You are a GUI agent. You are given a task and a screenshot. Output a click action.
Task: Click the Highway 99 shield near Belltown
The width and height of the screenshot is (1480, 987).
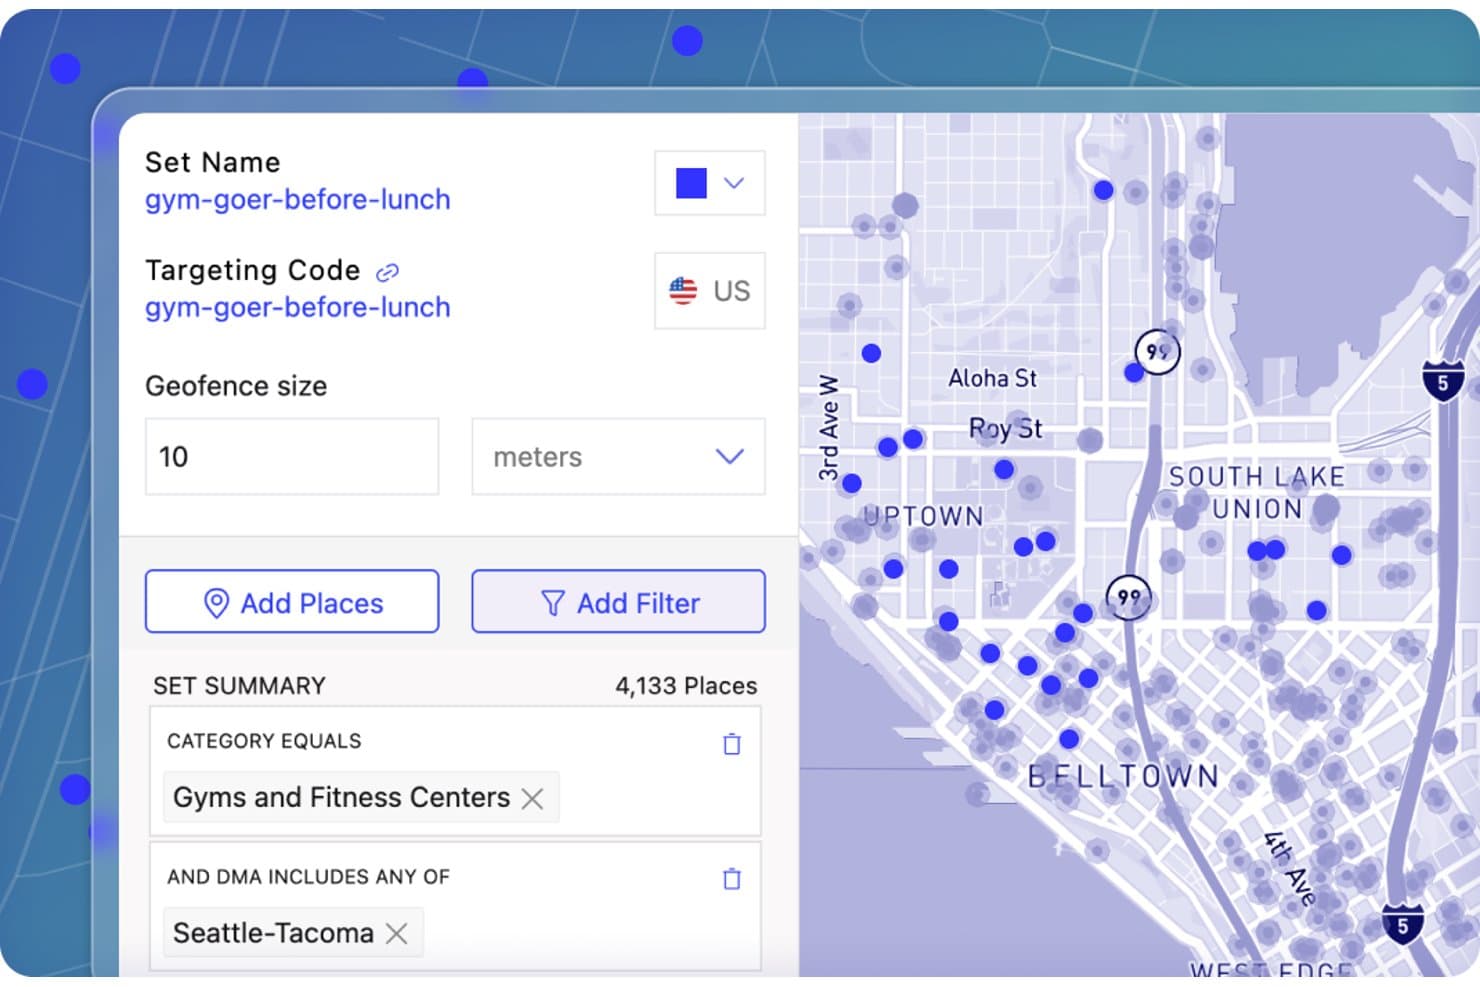(1129, 597)
